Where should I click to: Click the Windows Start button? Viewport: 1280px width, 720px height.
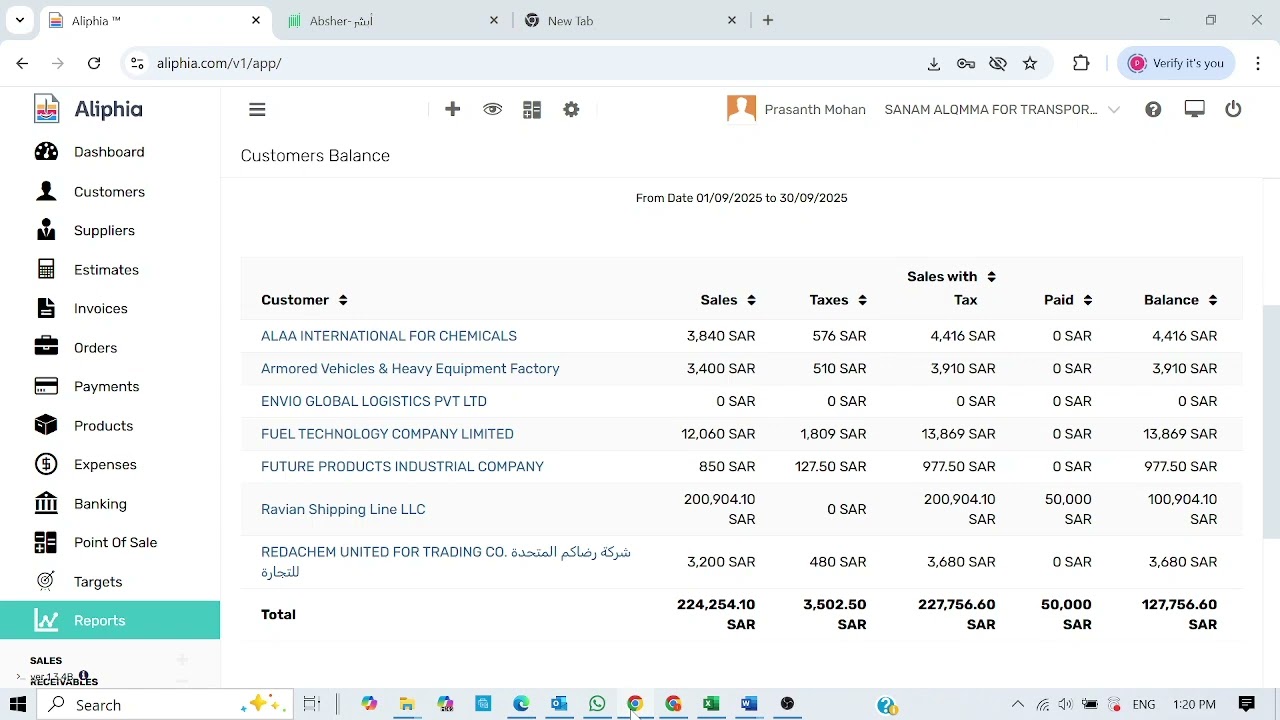pos(18,705)
